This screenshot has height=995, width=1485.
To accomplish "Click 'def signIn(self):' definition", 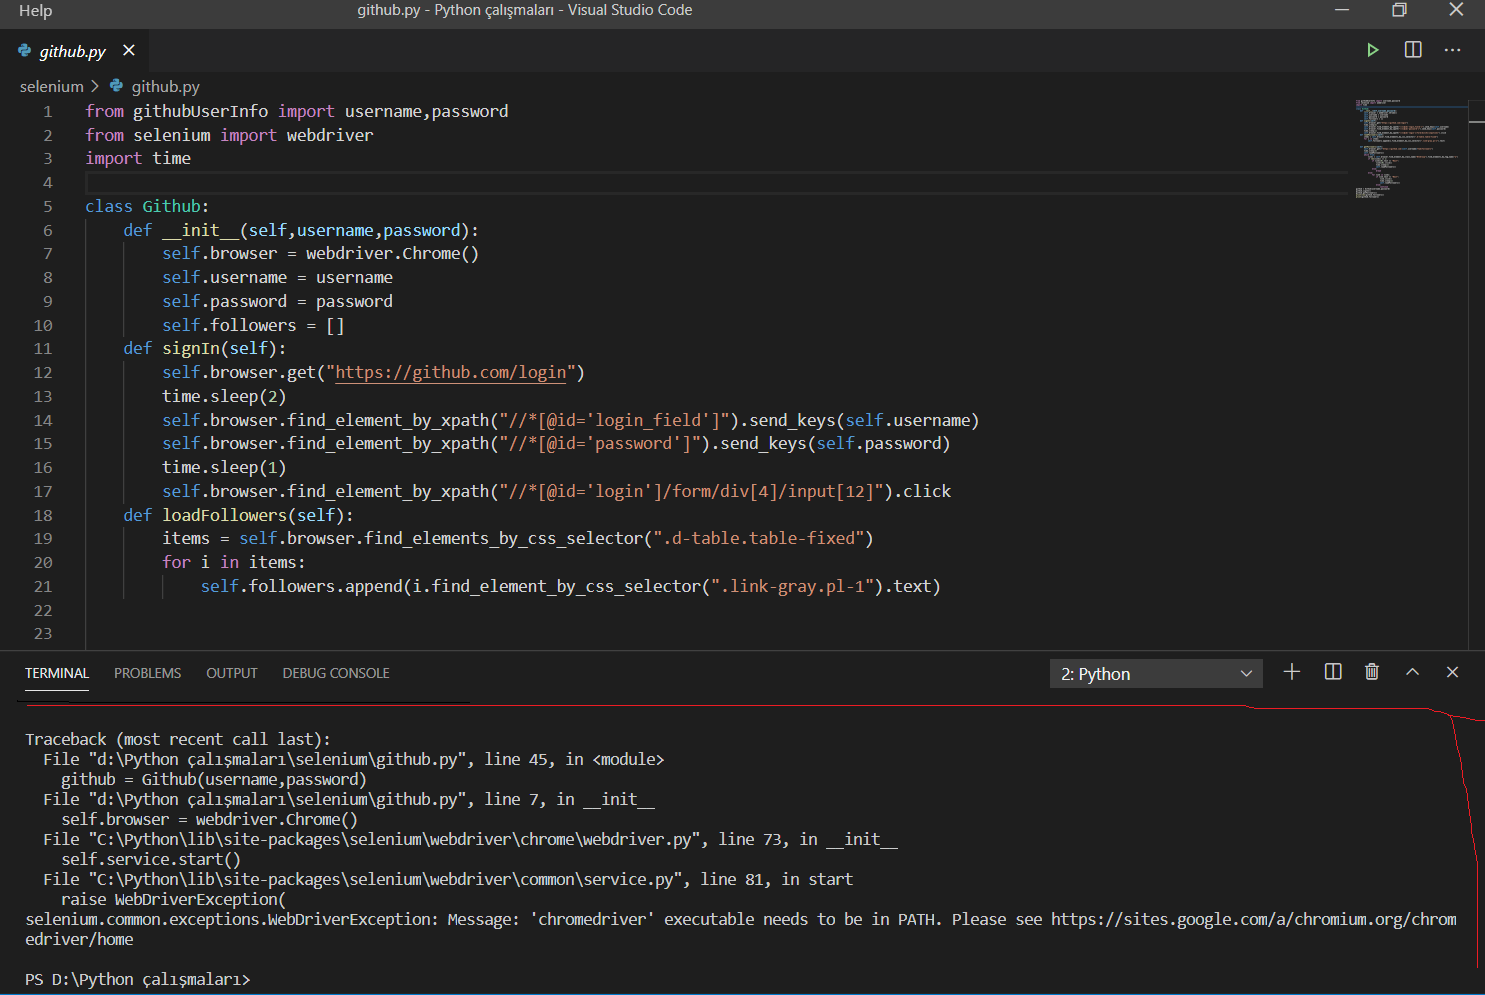I will (x=205, y=349).
